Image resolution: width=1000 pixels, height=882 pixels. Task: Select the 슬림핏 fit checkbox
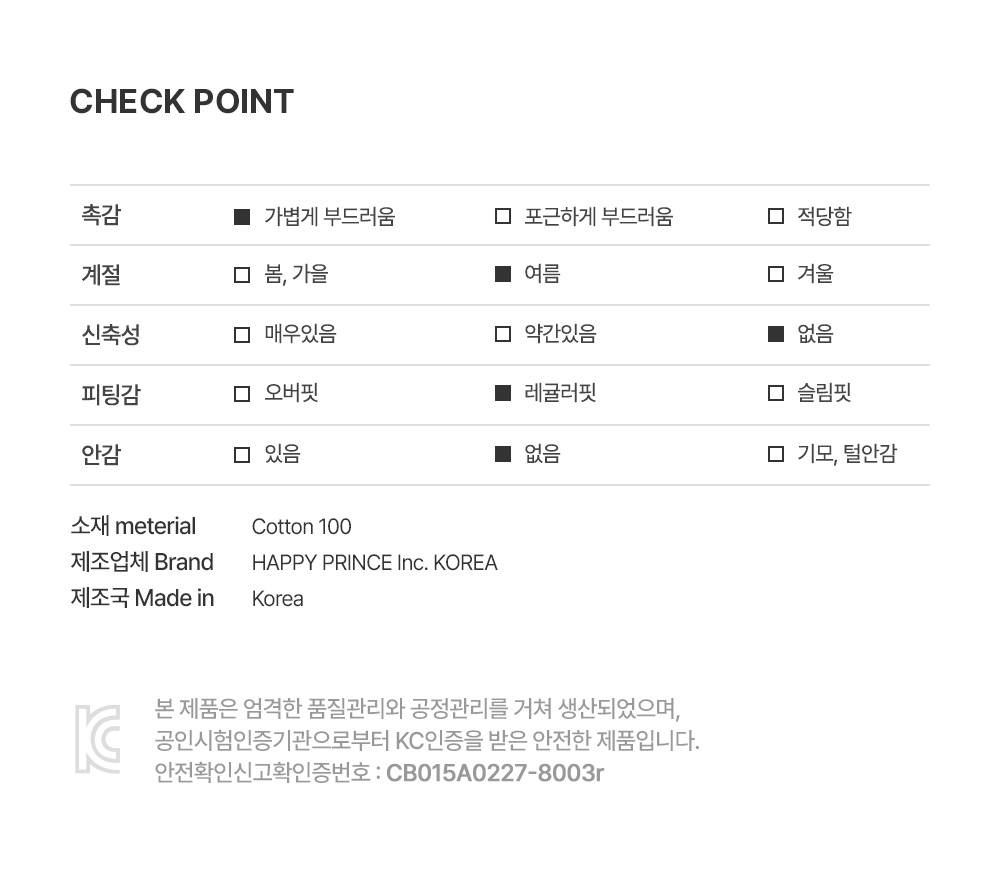click(776, 393)
